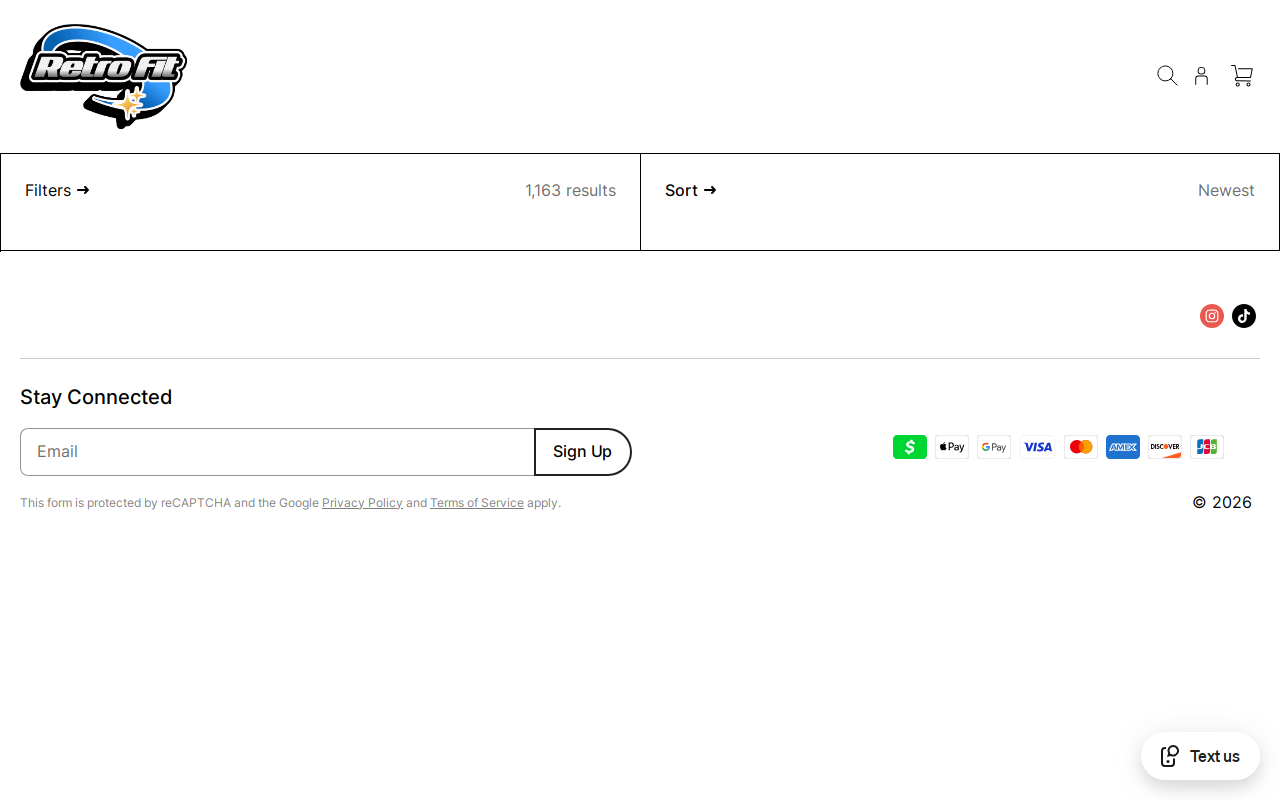Click the Visa payment icon

point(1038,447)
